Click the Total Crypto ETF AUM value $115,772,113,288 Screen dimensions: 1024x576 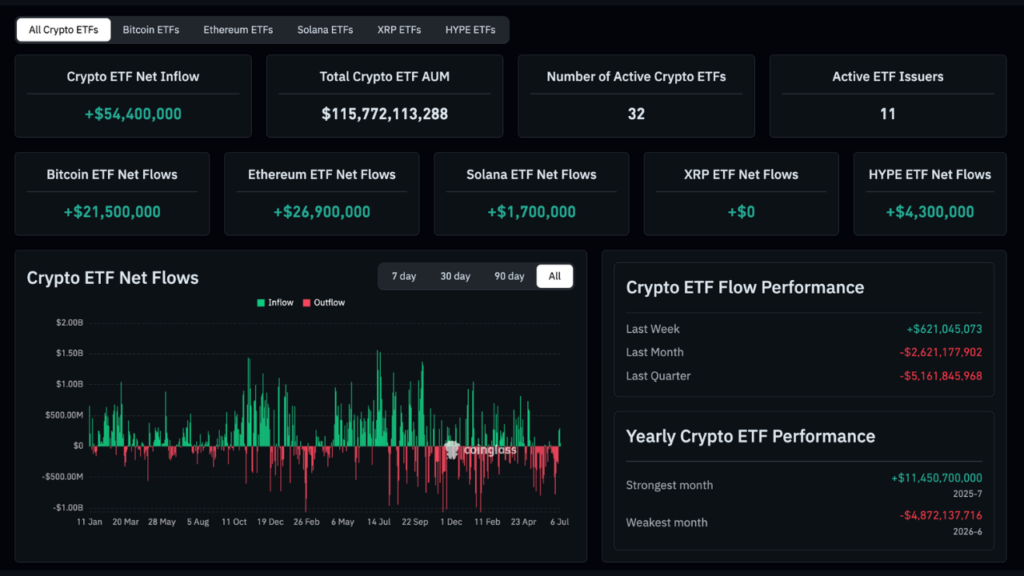tap(385, 114)
